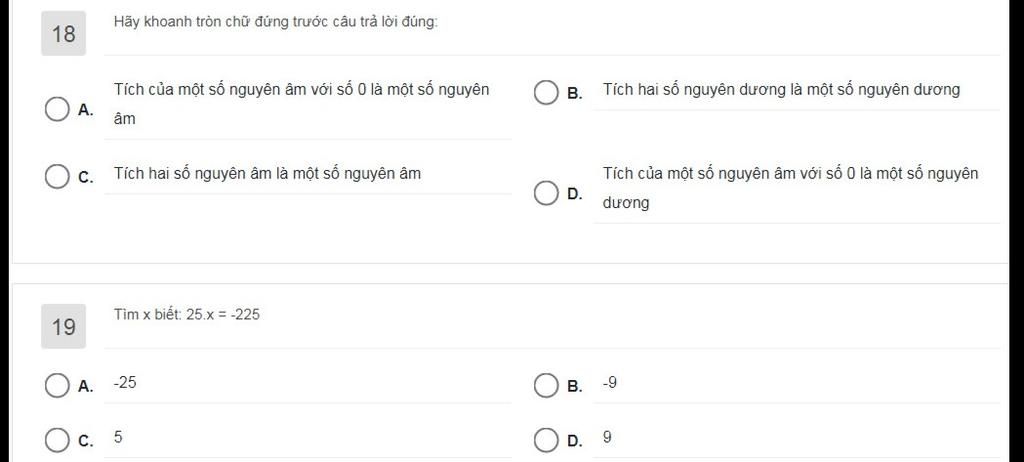Click the question 18 number badge

63,33
